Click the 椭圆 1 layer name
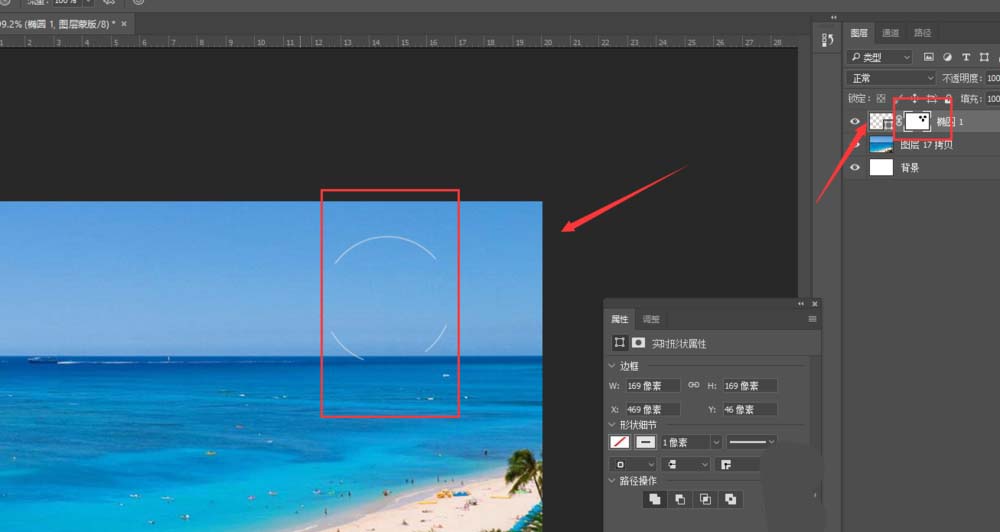This screenshot has height=532, width=1000. pyautogui.click(x=950, y=121)
